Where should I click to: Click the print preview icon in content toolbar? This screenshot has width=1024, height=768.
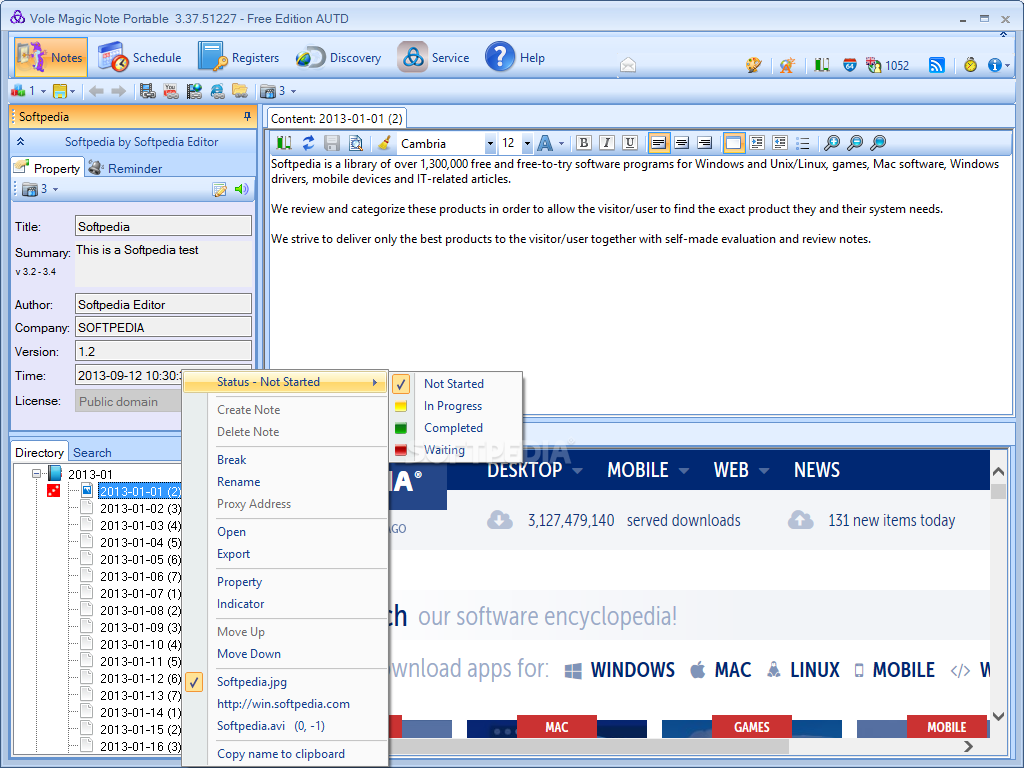(x=356, y=143)
